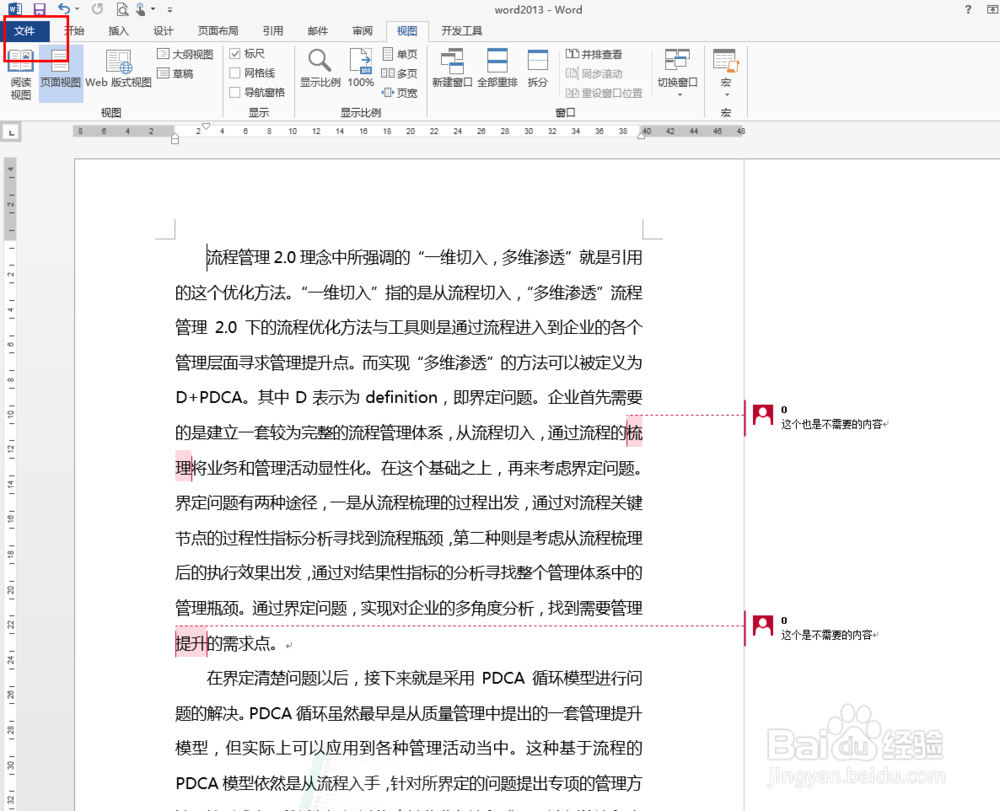Image resolution: width=1000 pixels, height=811 pixels.
Task: Switch to 草稿 draft view
Action: (178, 73)
